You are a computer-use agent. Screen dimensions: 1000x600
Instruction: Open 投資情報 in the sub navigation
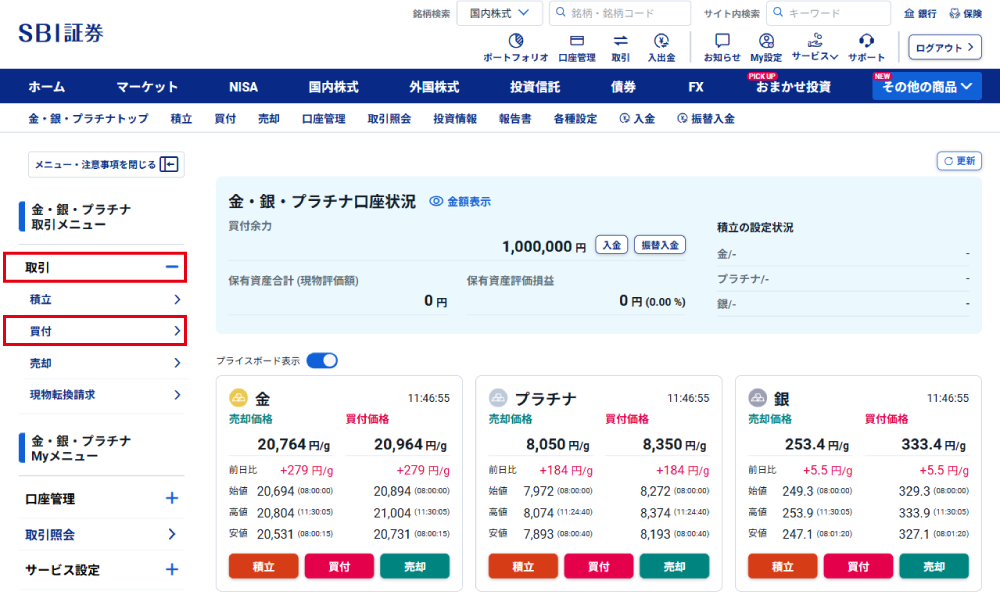click(x=455, y=118)
